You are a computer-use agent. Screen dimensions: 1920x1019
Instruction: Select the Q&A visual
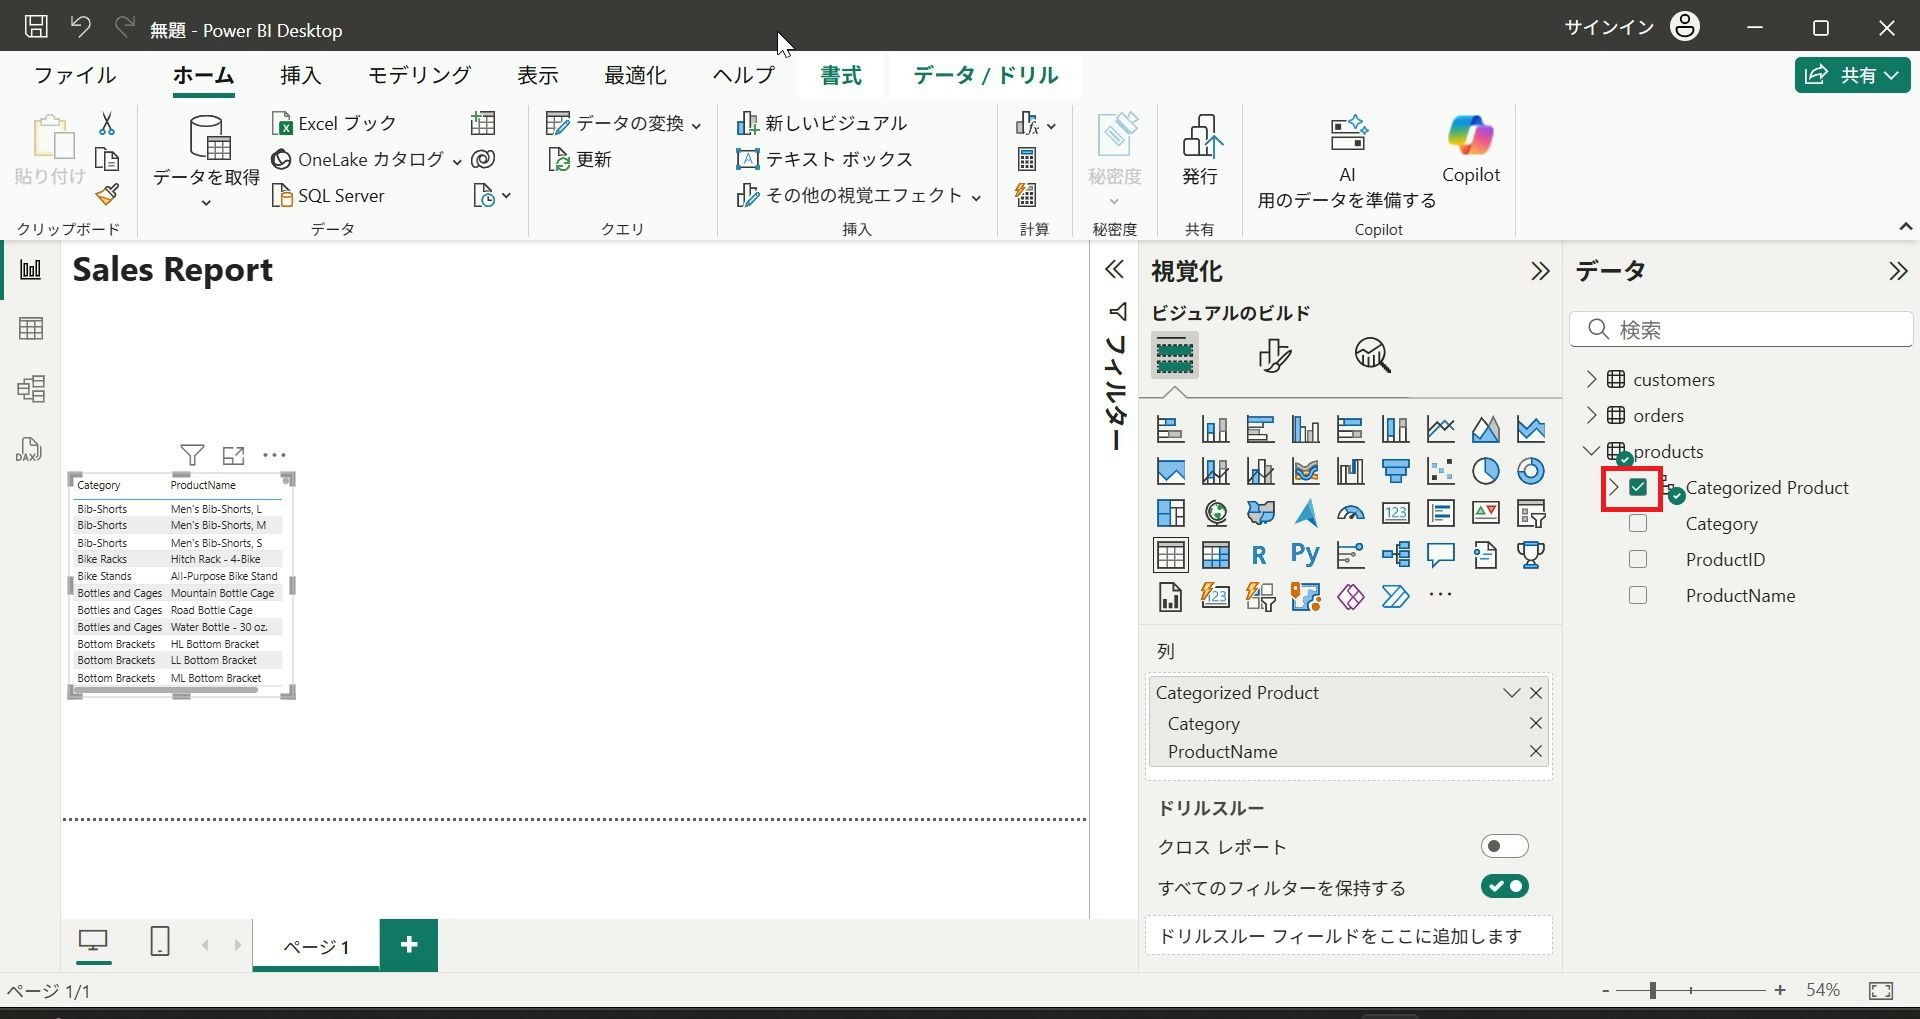(1440, 555)
